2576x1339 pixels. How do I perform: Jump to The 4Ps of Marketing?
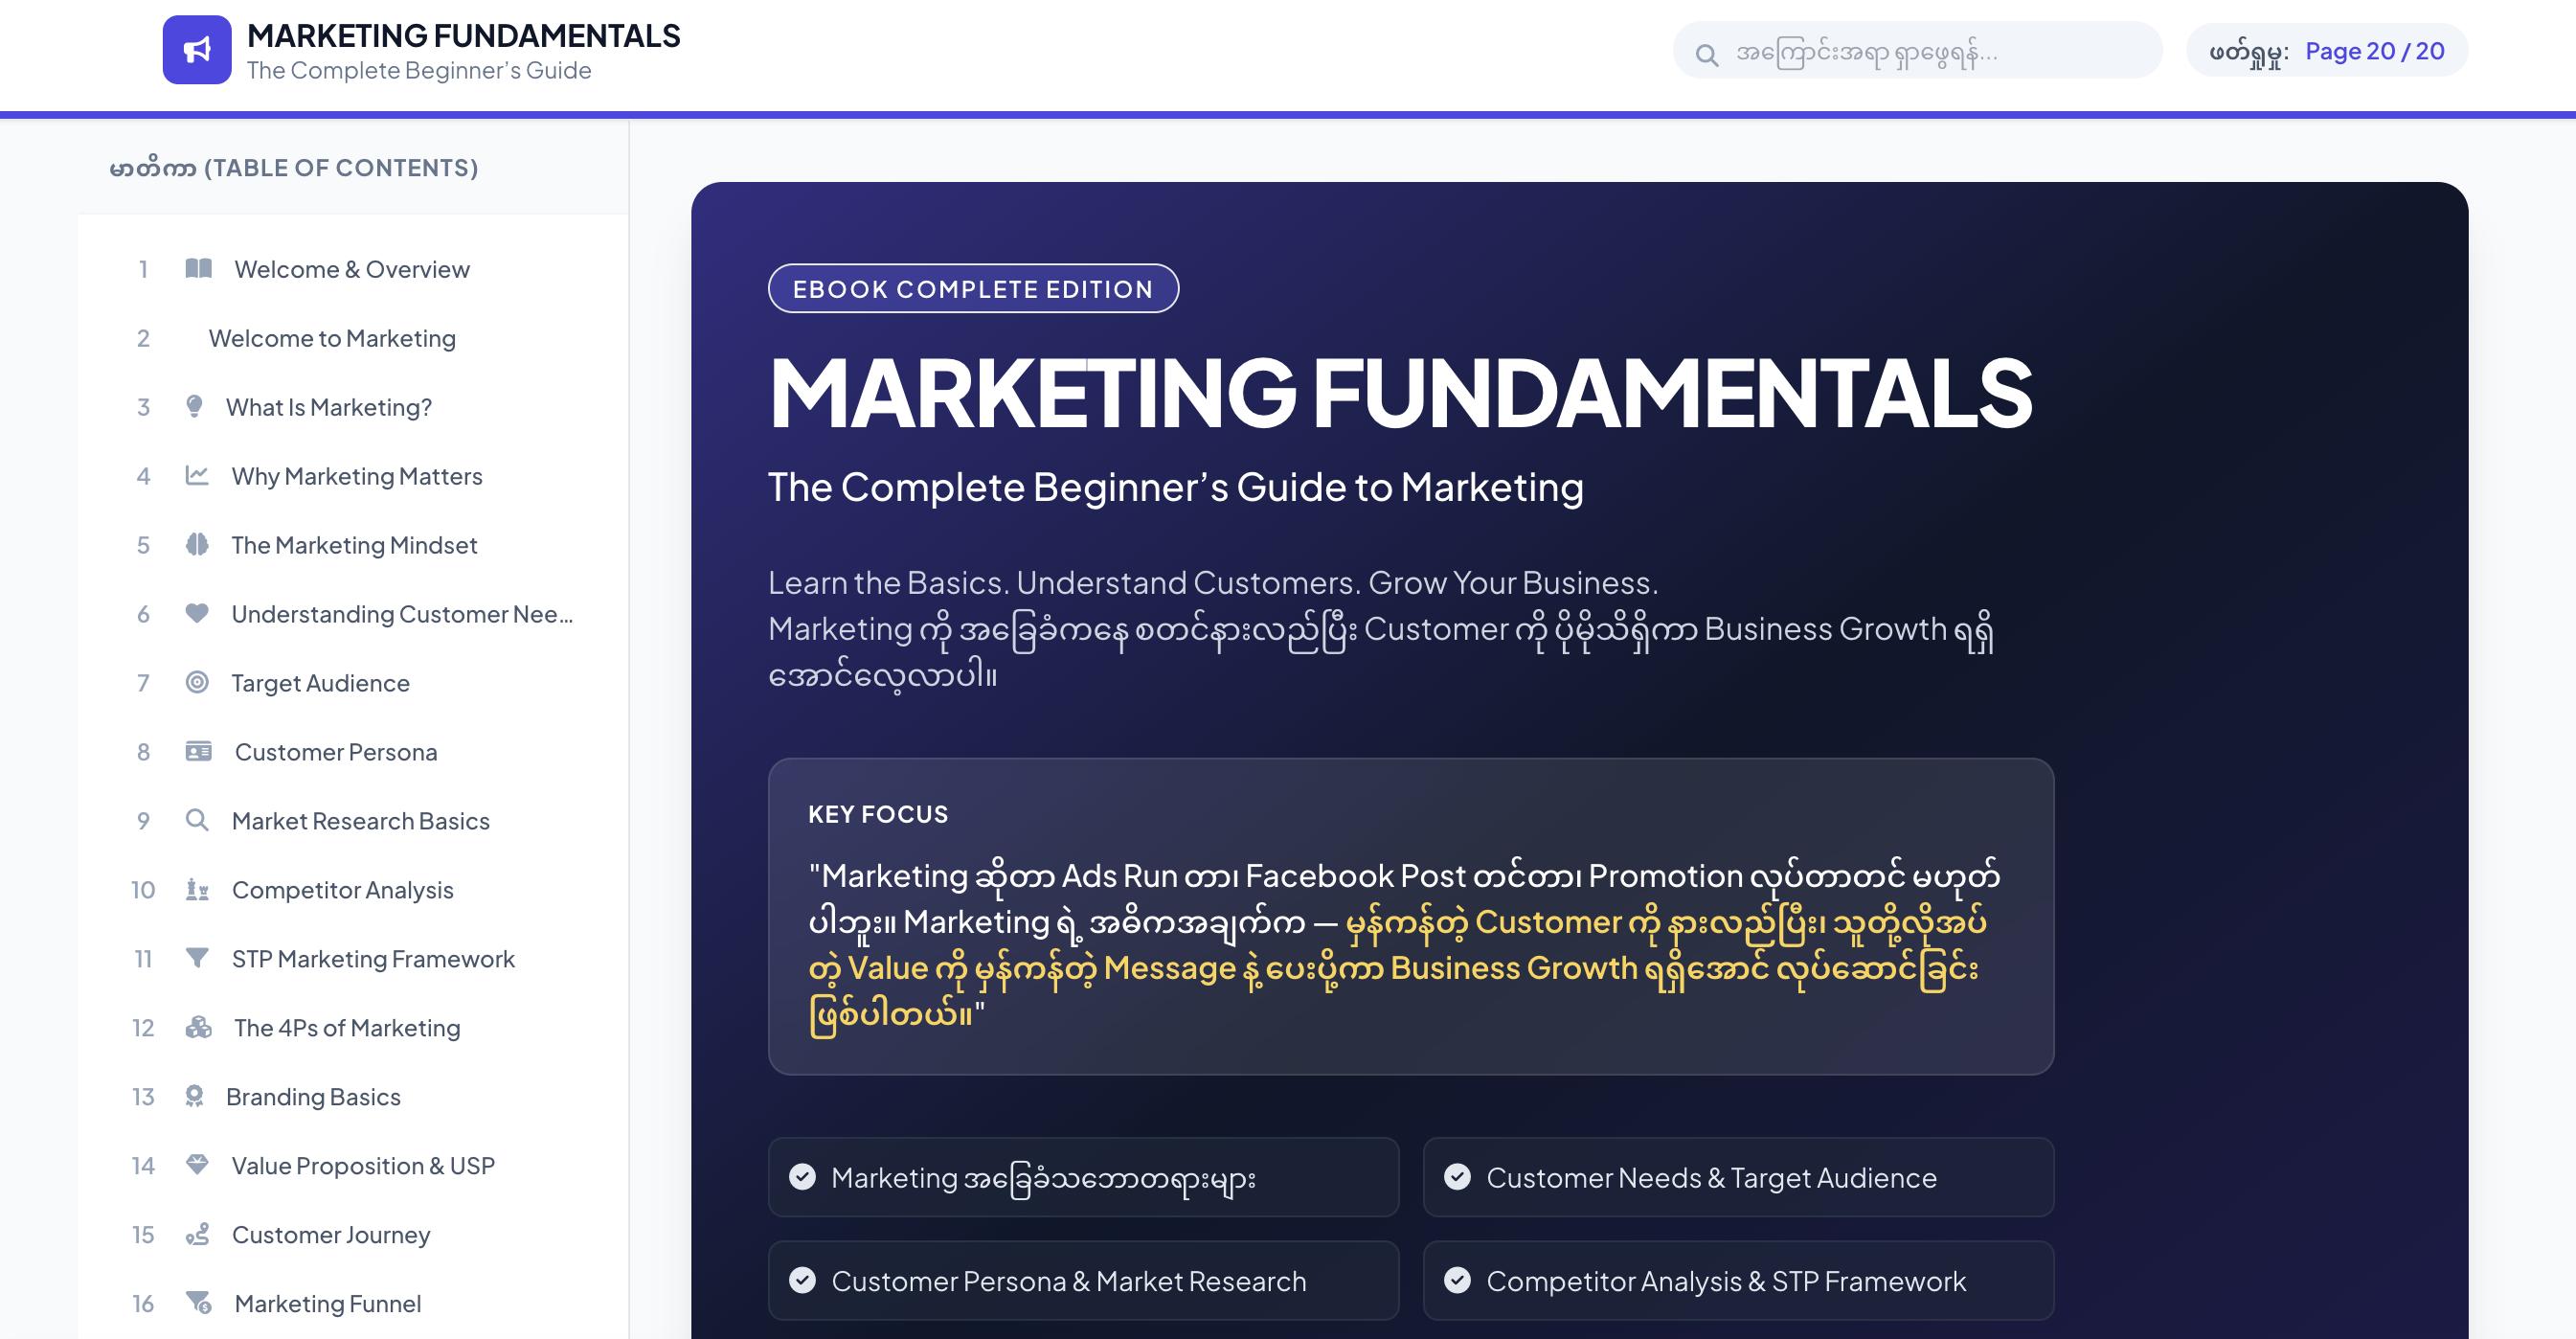353,1028
